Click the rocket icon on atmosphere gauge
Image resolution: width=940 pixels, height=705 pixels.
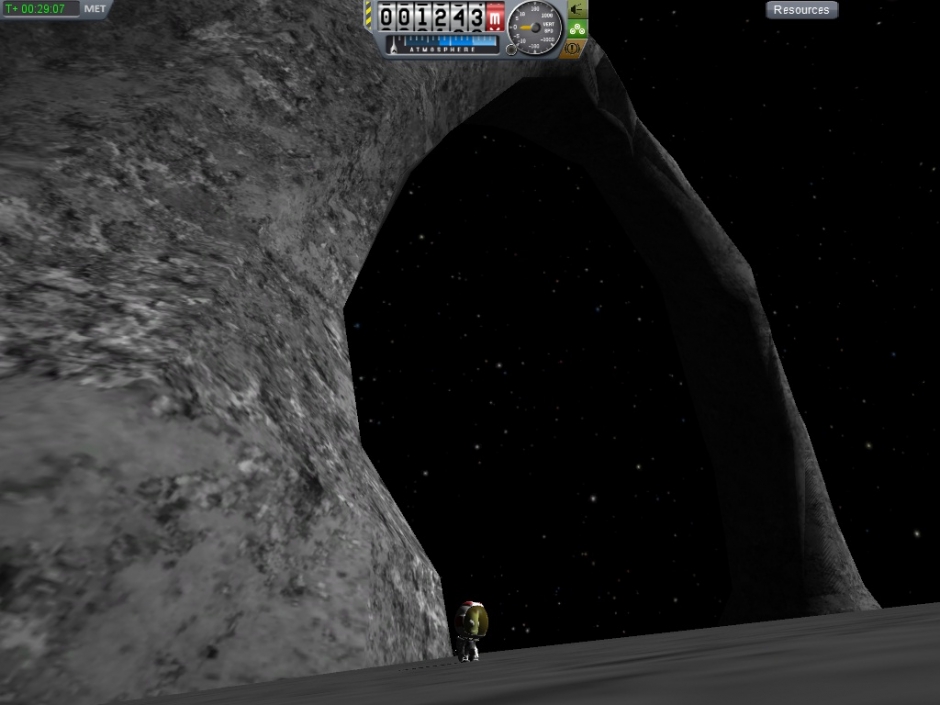tap(393, 46)
